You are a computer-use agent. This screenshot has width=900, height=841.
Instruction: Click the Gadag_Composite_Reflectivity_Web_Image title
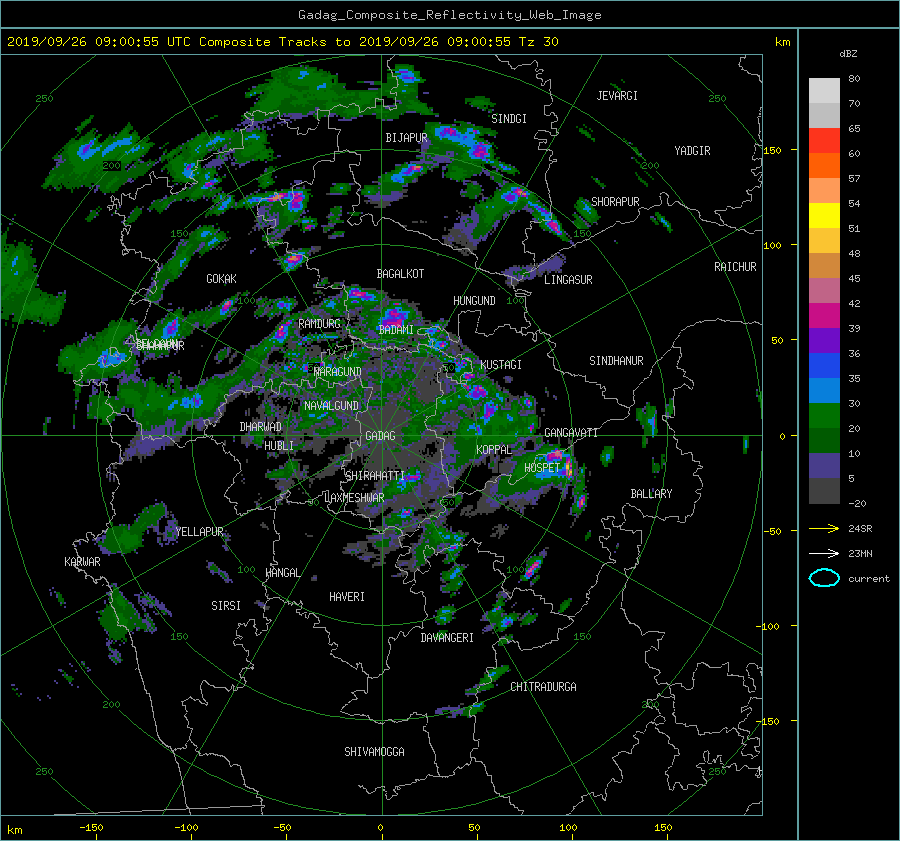(x=449, y=15)
